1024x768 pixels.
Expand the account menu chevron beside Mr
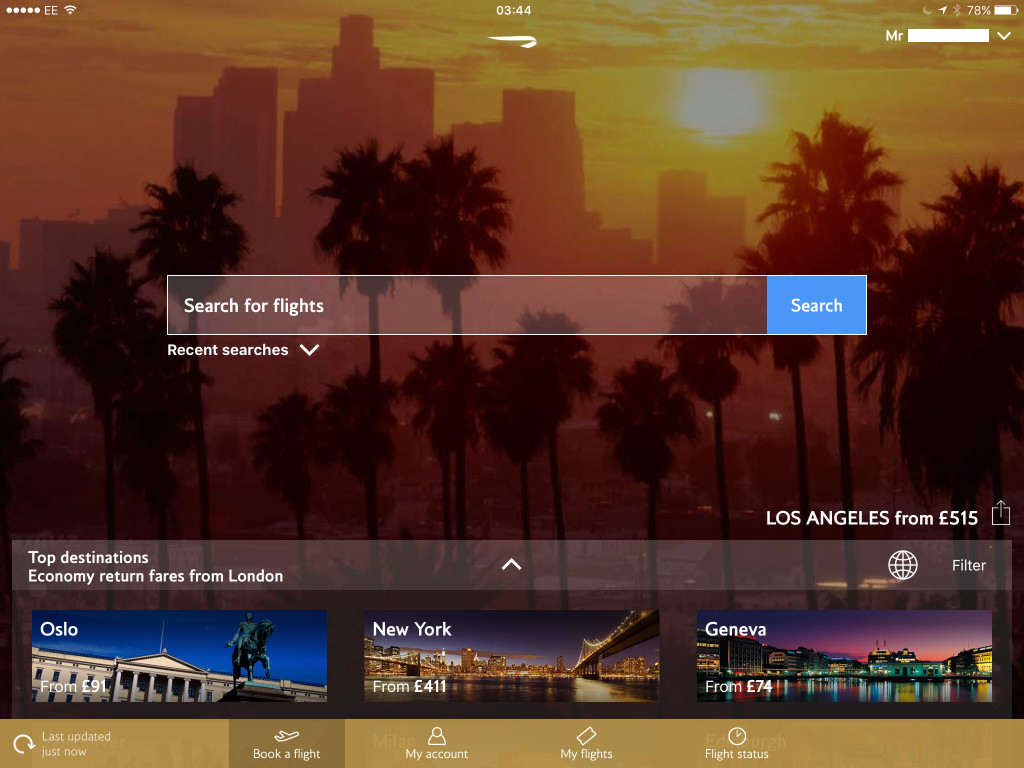[1004, 36]
